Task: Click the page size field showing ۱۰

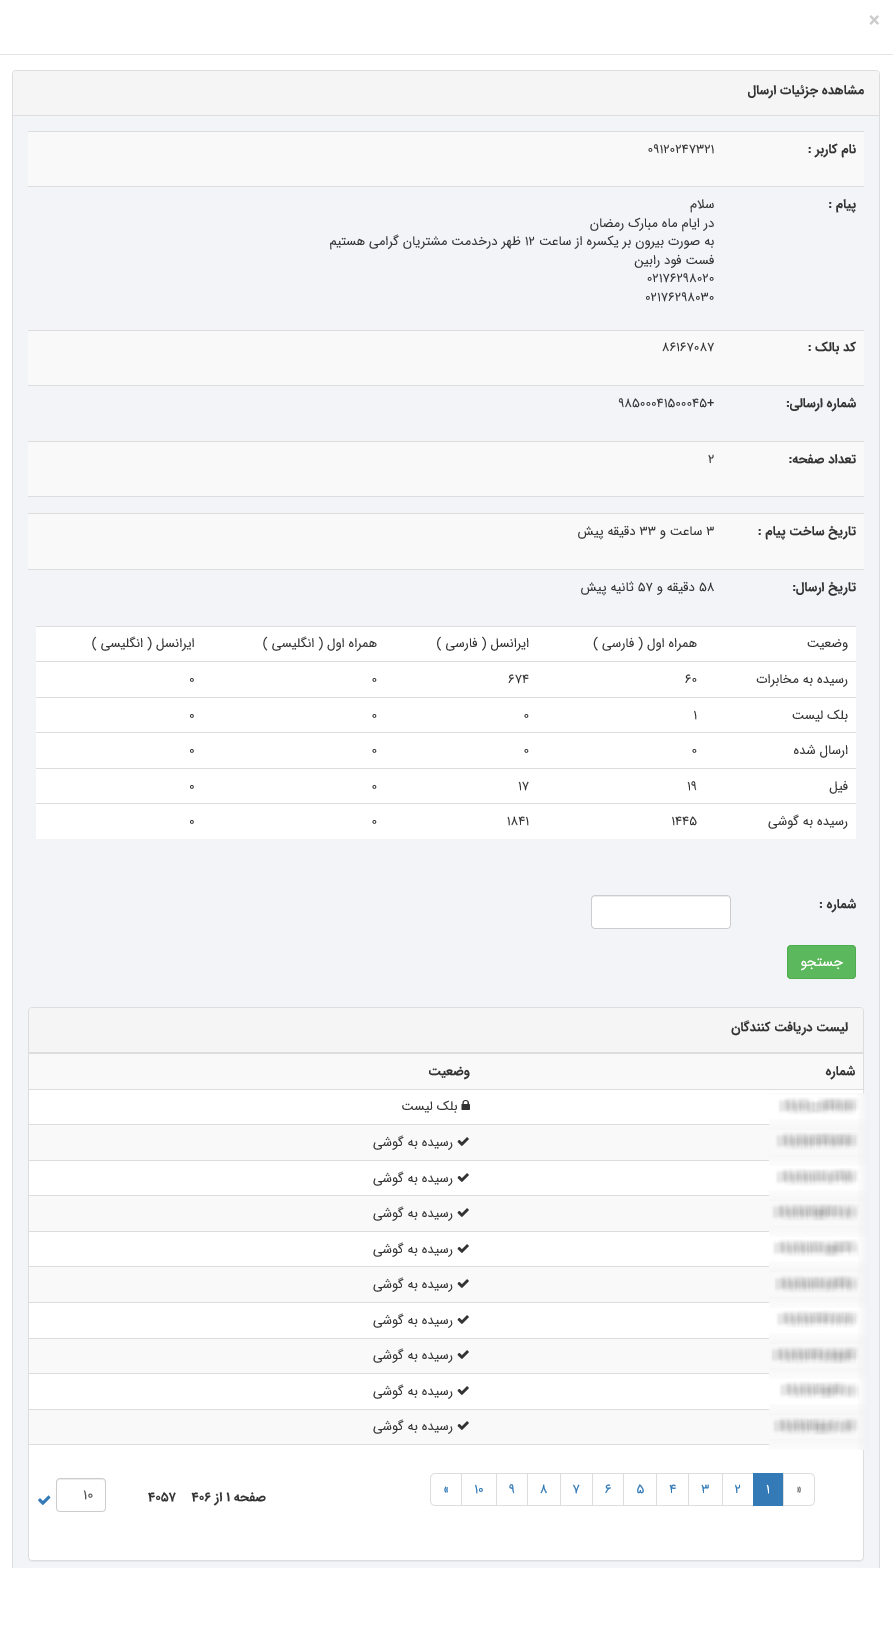Action: point(81,1495)
